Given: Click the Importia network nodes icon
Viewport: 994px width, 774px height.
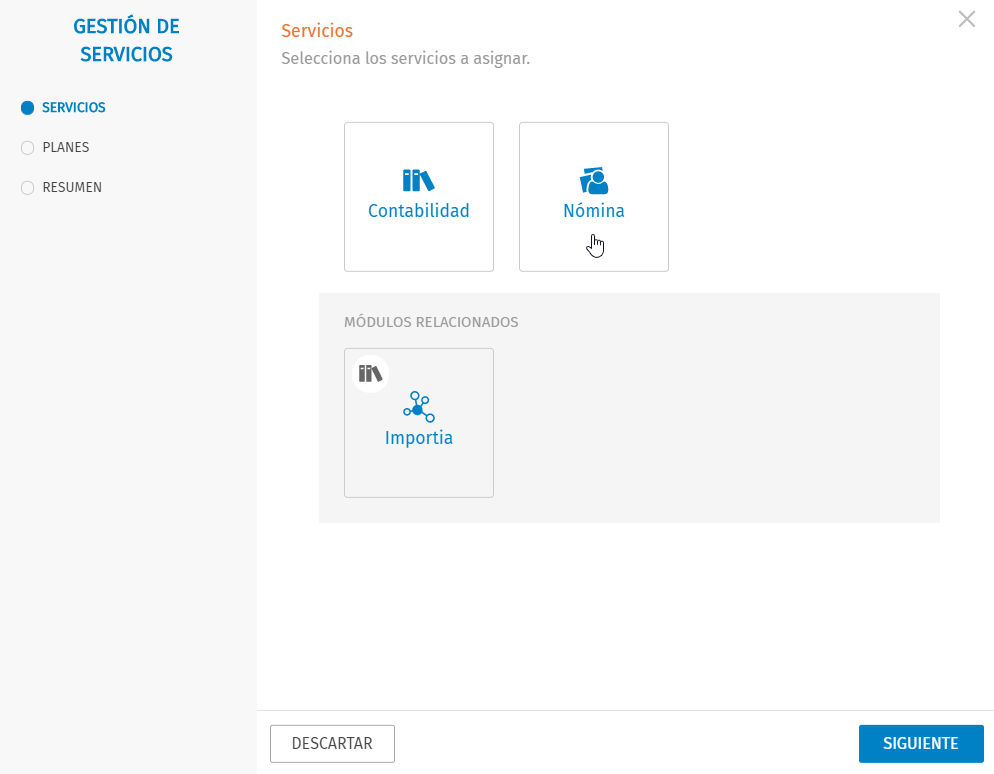Looking at the screenshot, I should pos(418,407).
